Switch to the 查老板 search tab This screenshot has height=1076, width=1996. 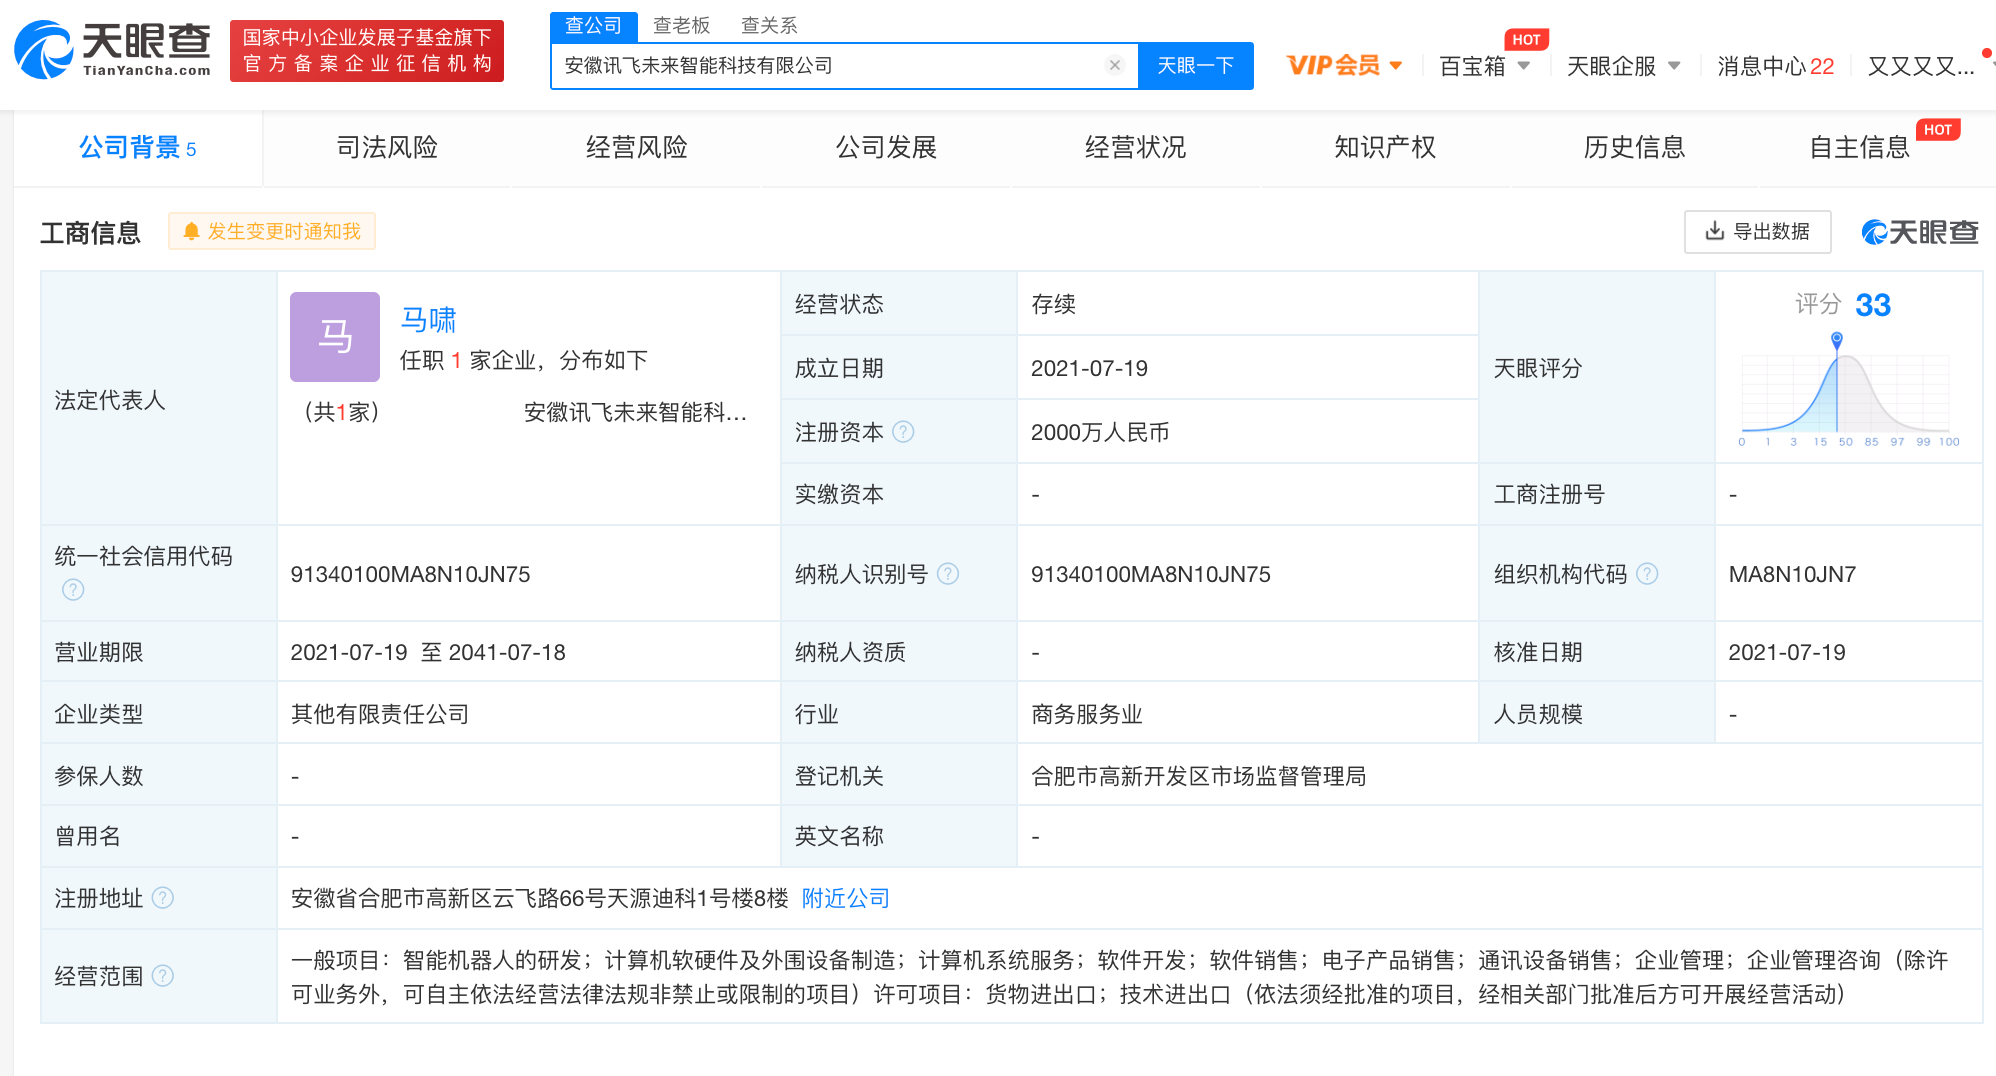click(681, 24)
